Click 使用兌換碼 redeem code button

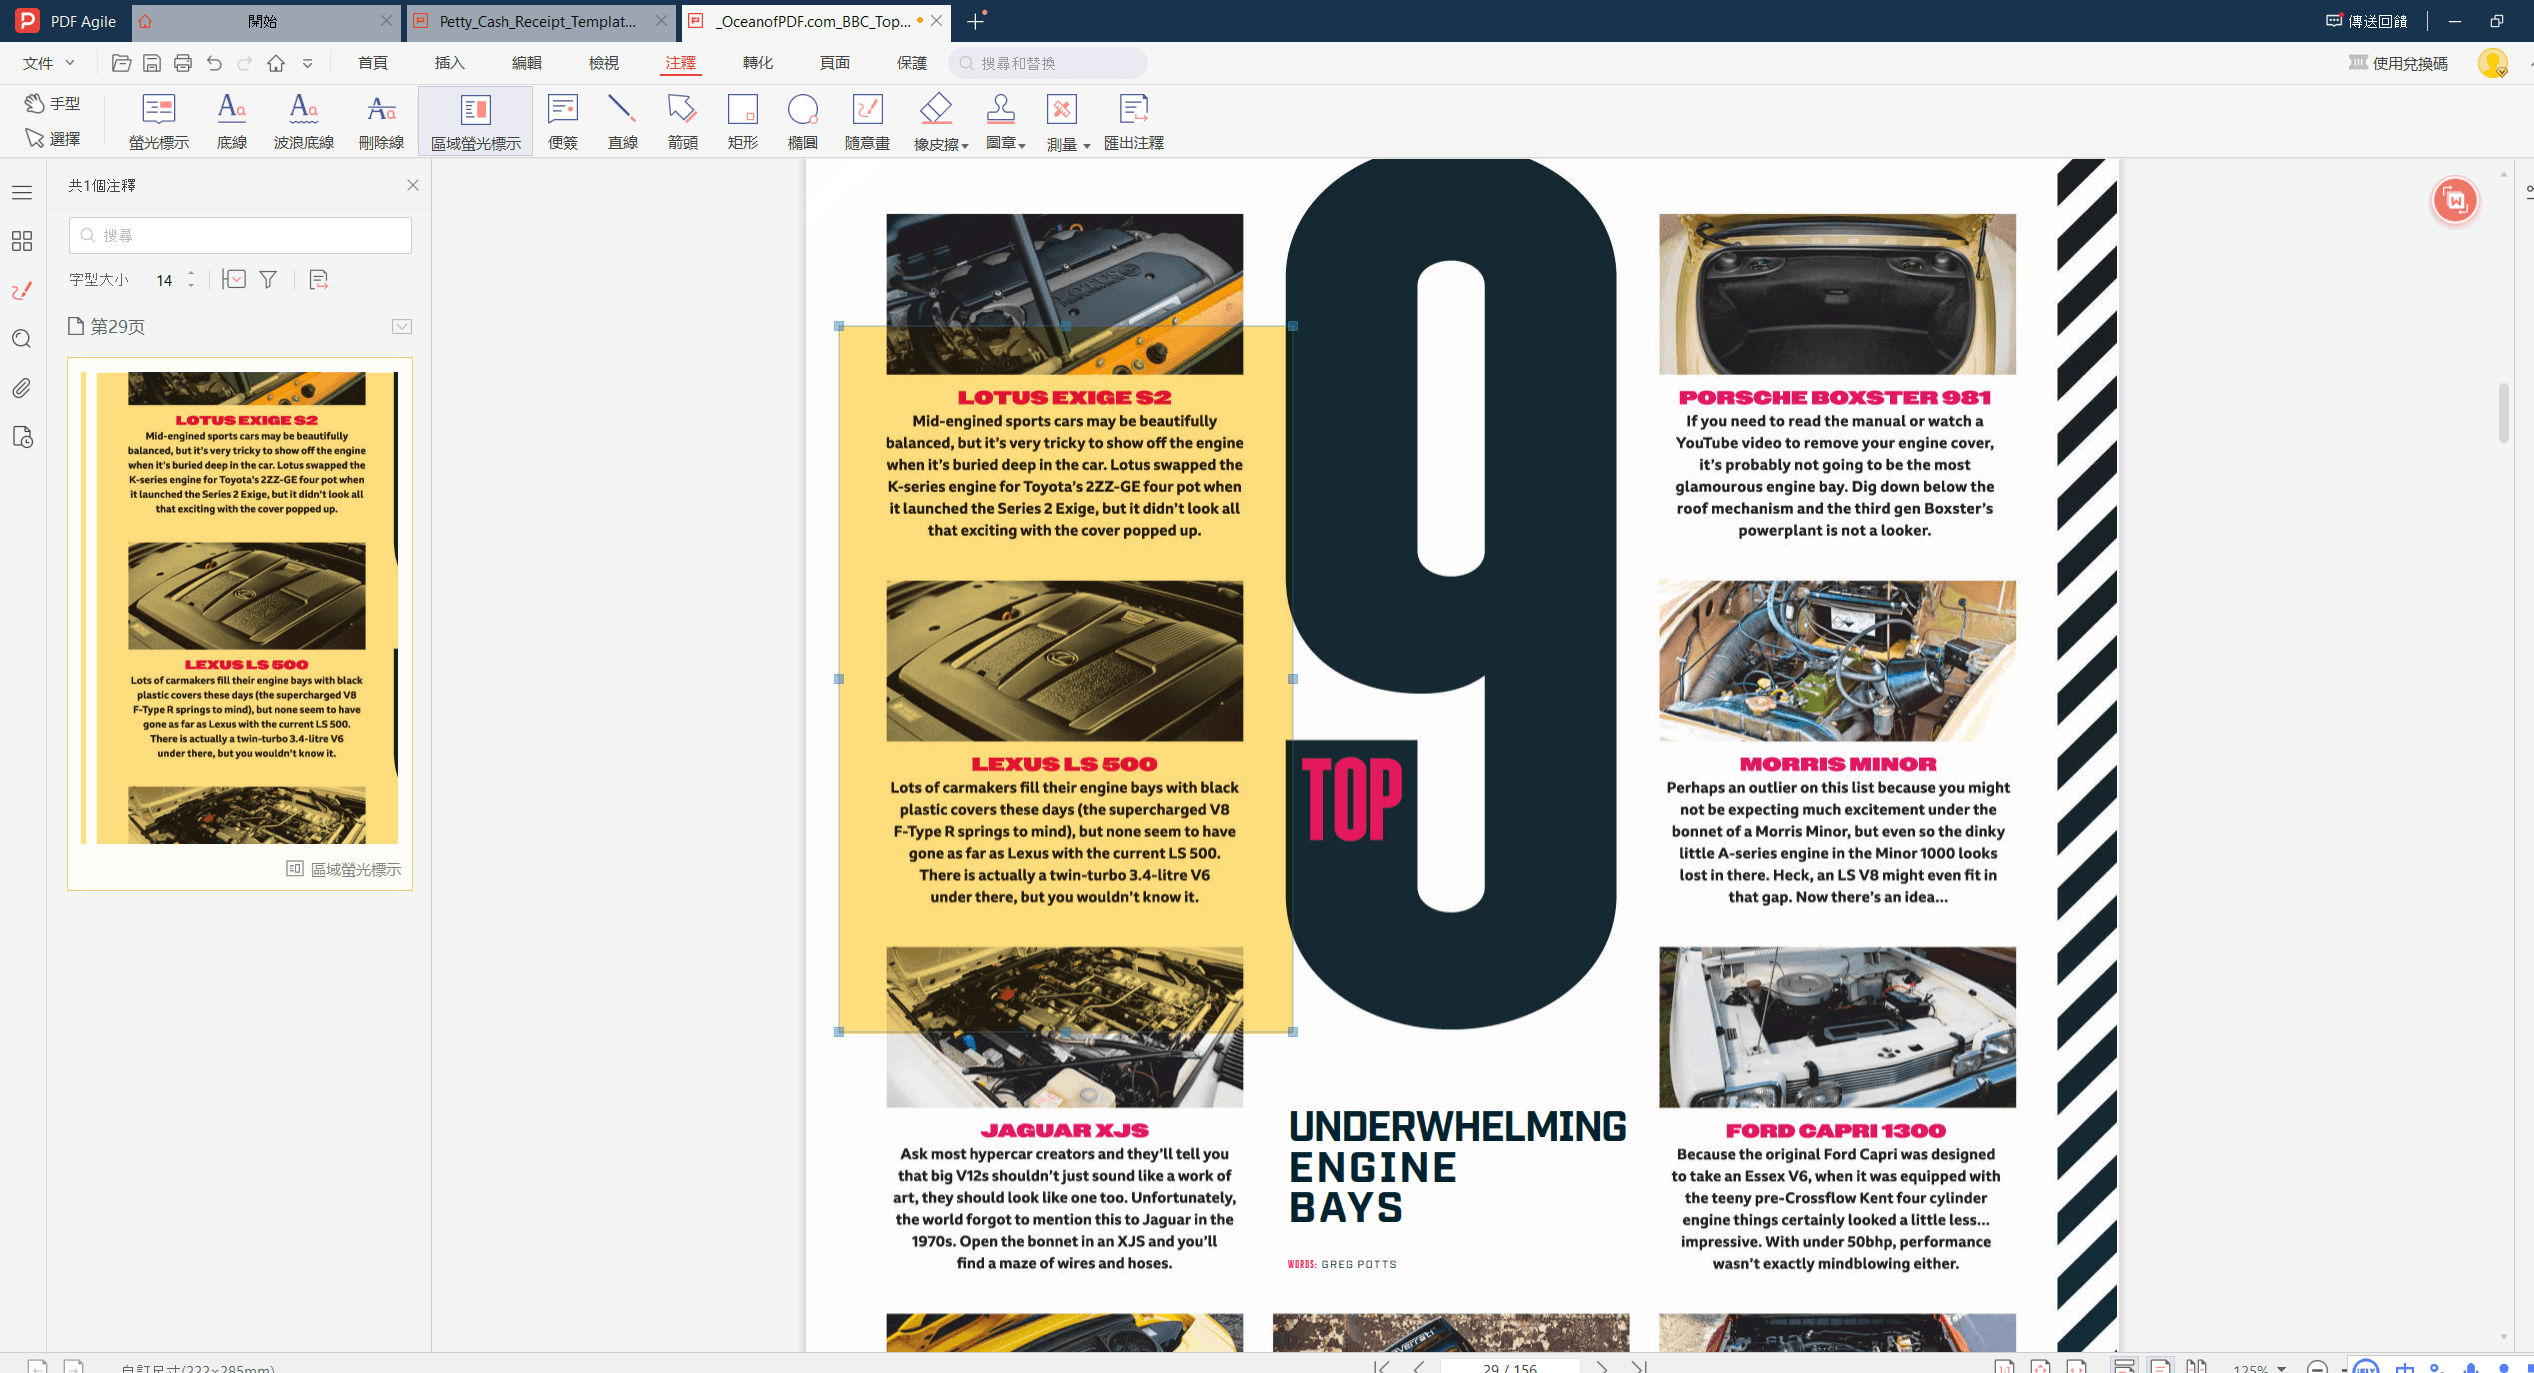2398,63
